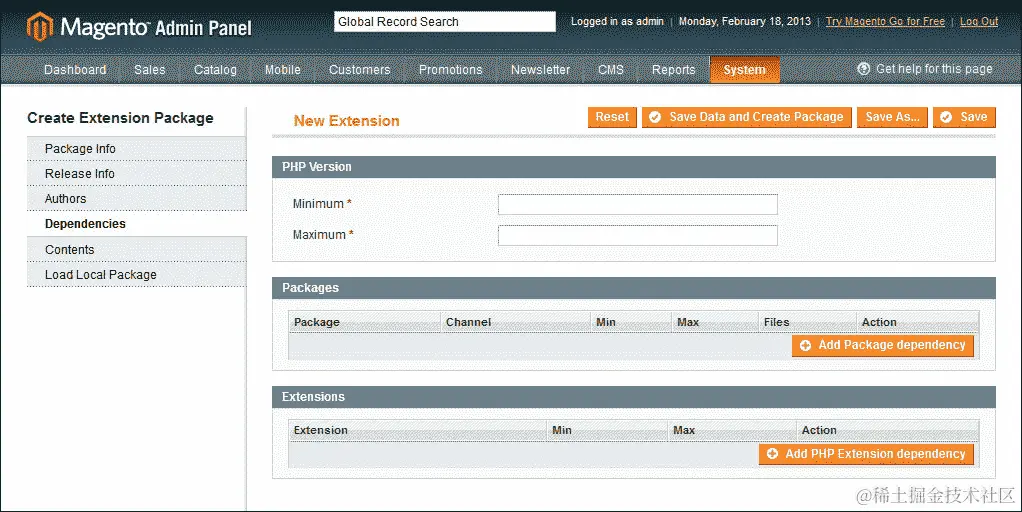This screenshot has height=512, width=1022.
Task: Click the Log Out link
Action: (x=979, y=21)
